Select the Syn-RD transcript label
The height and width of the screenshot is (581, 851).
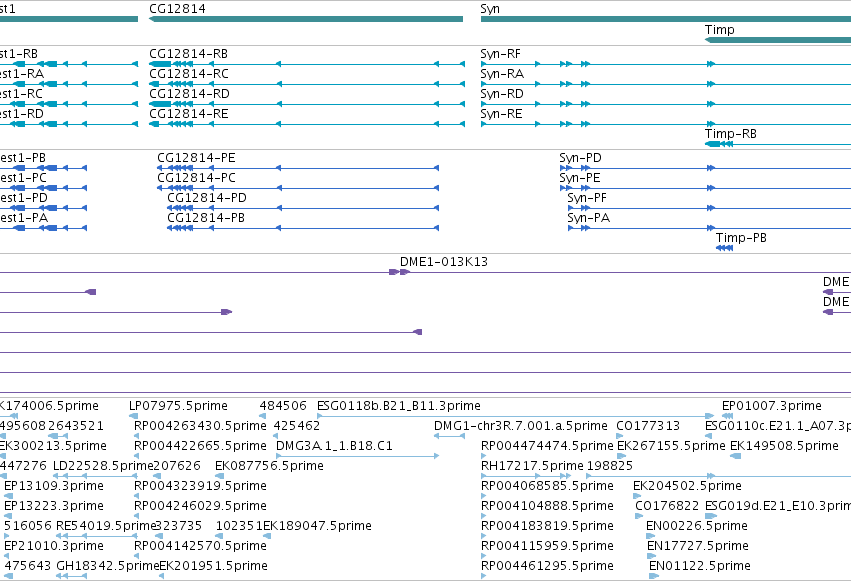click(x=502, y=94)
